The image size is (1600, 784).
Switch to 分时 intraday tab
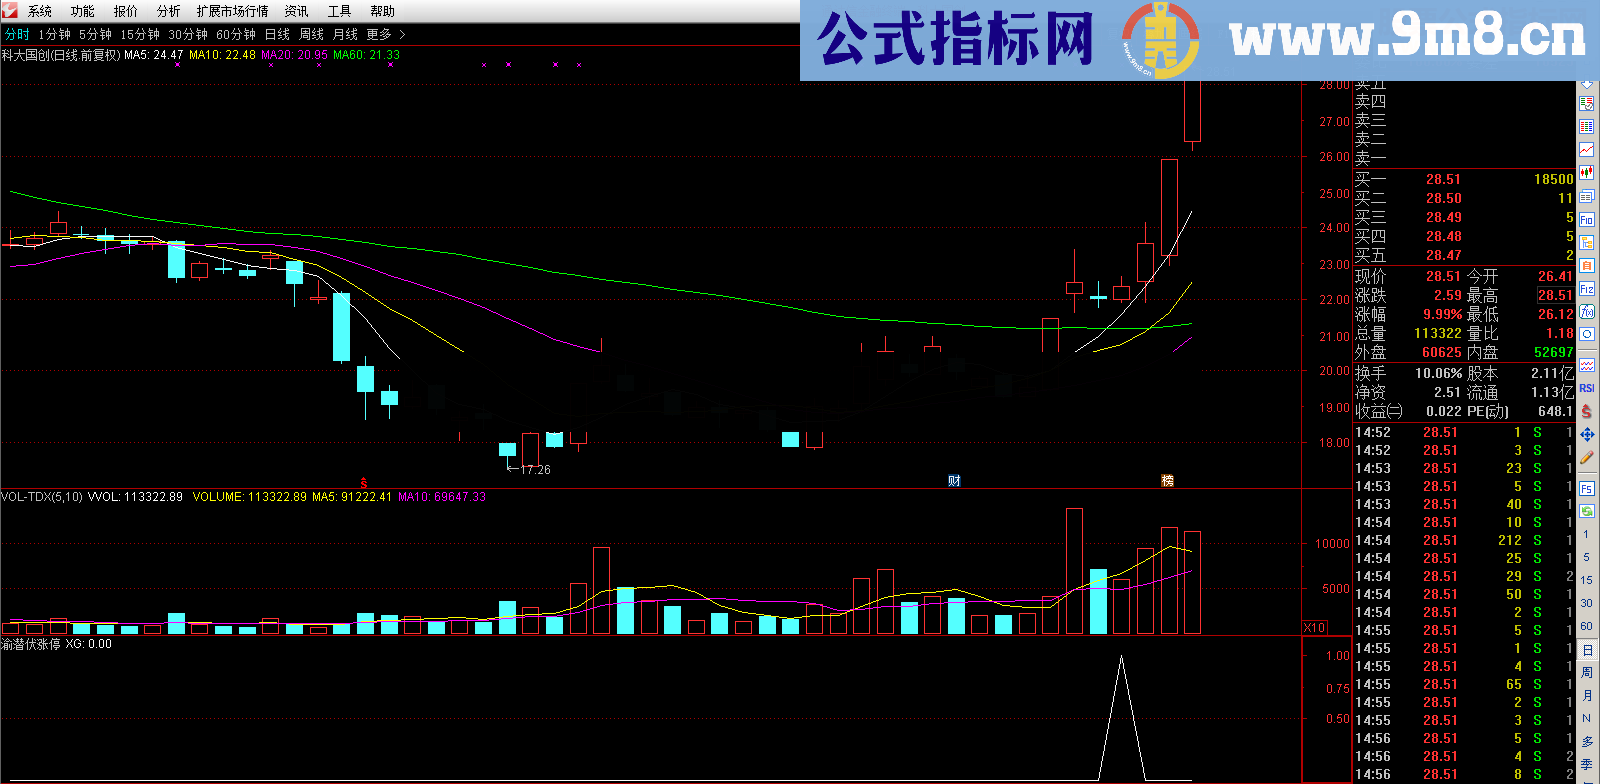pos(17,34)
